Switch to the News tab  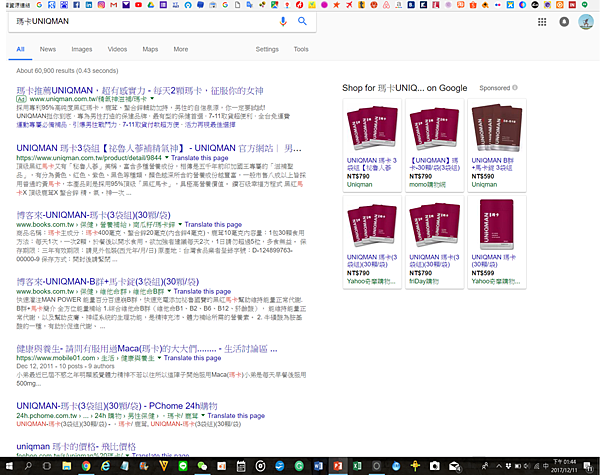48,49
